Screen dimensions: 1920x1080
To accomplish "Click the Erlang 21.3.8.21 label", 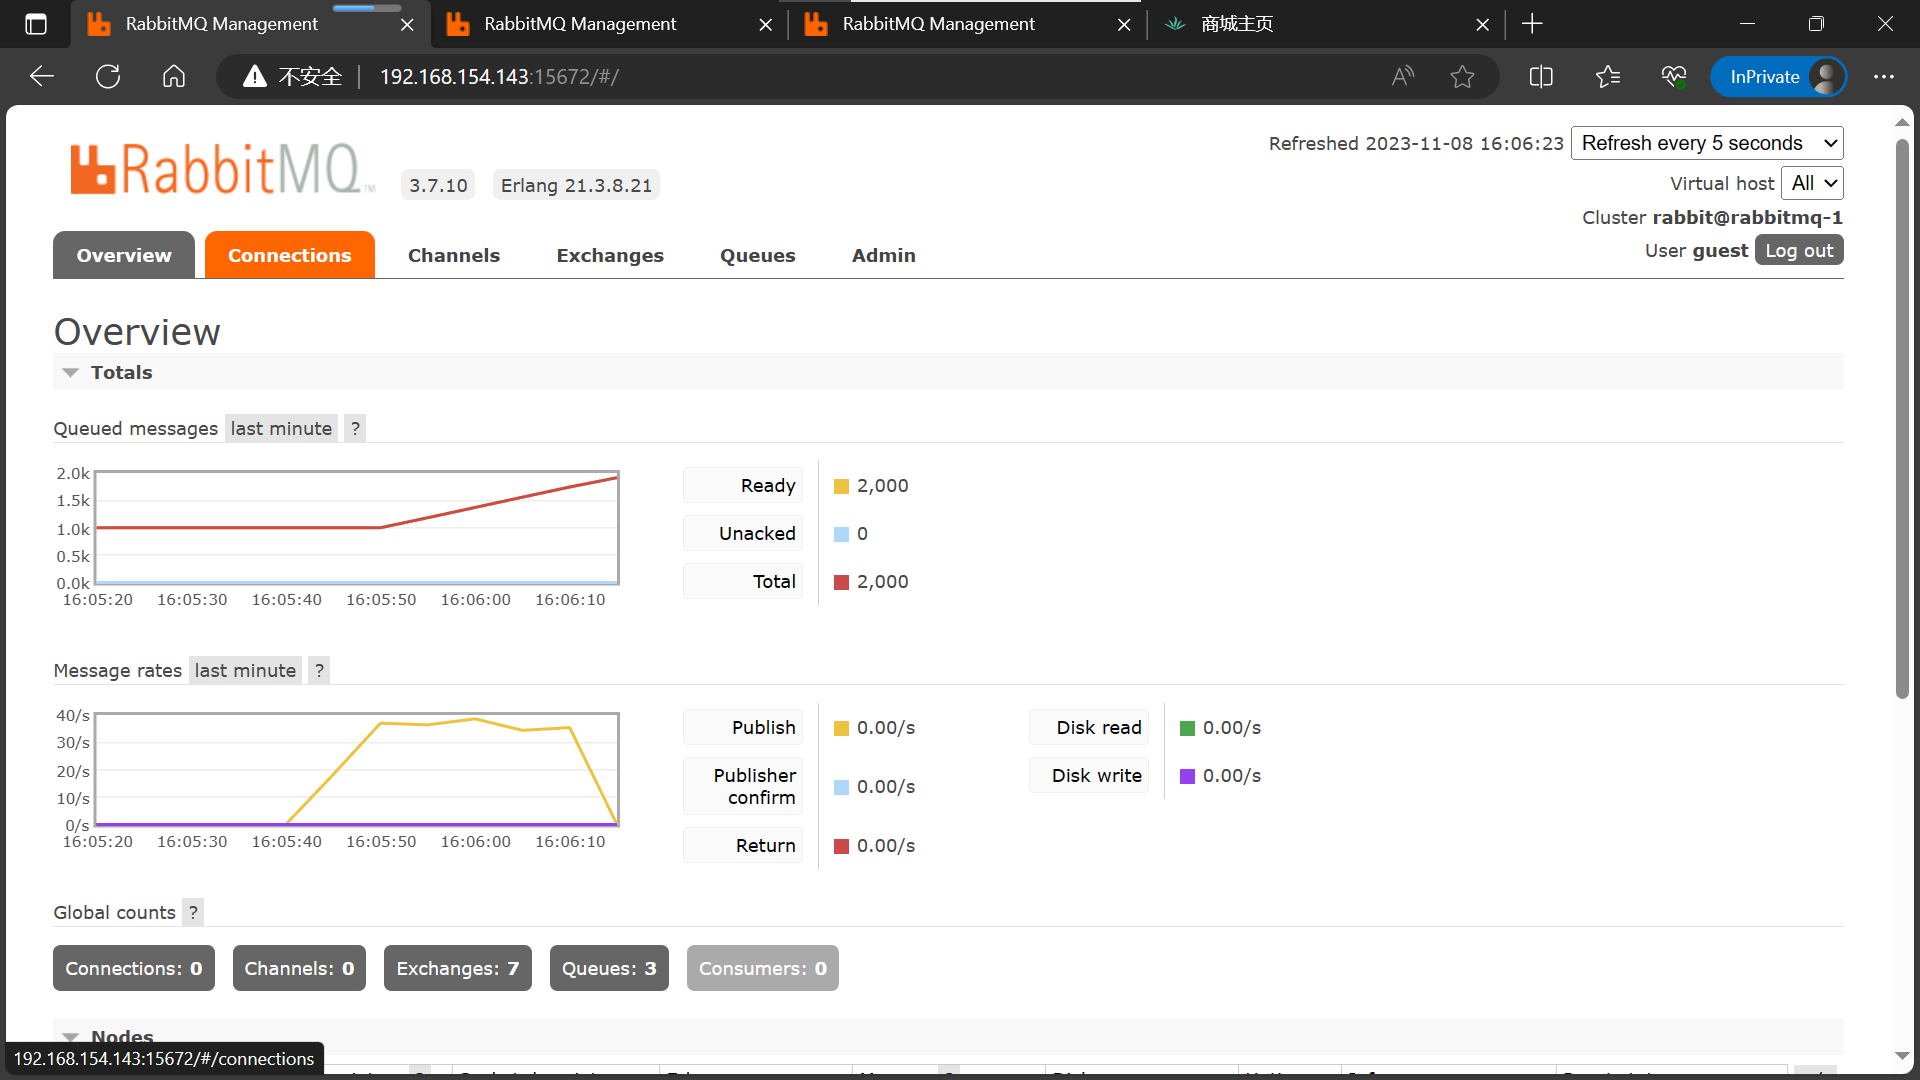I will 576,185.
